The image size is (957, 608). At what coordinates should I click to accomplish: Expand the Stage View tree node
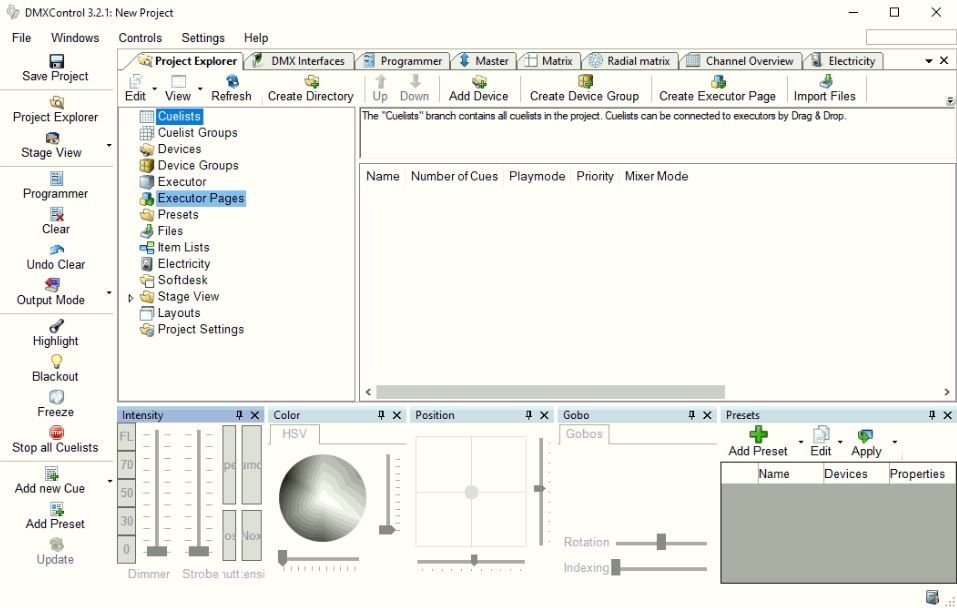click(x=130, y=297)
